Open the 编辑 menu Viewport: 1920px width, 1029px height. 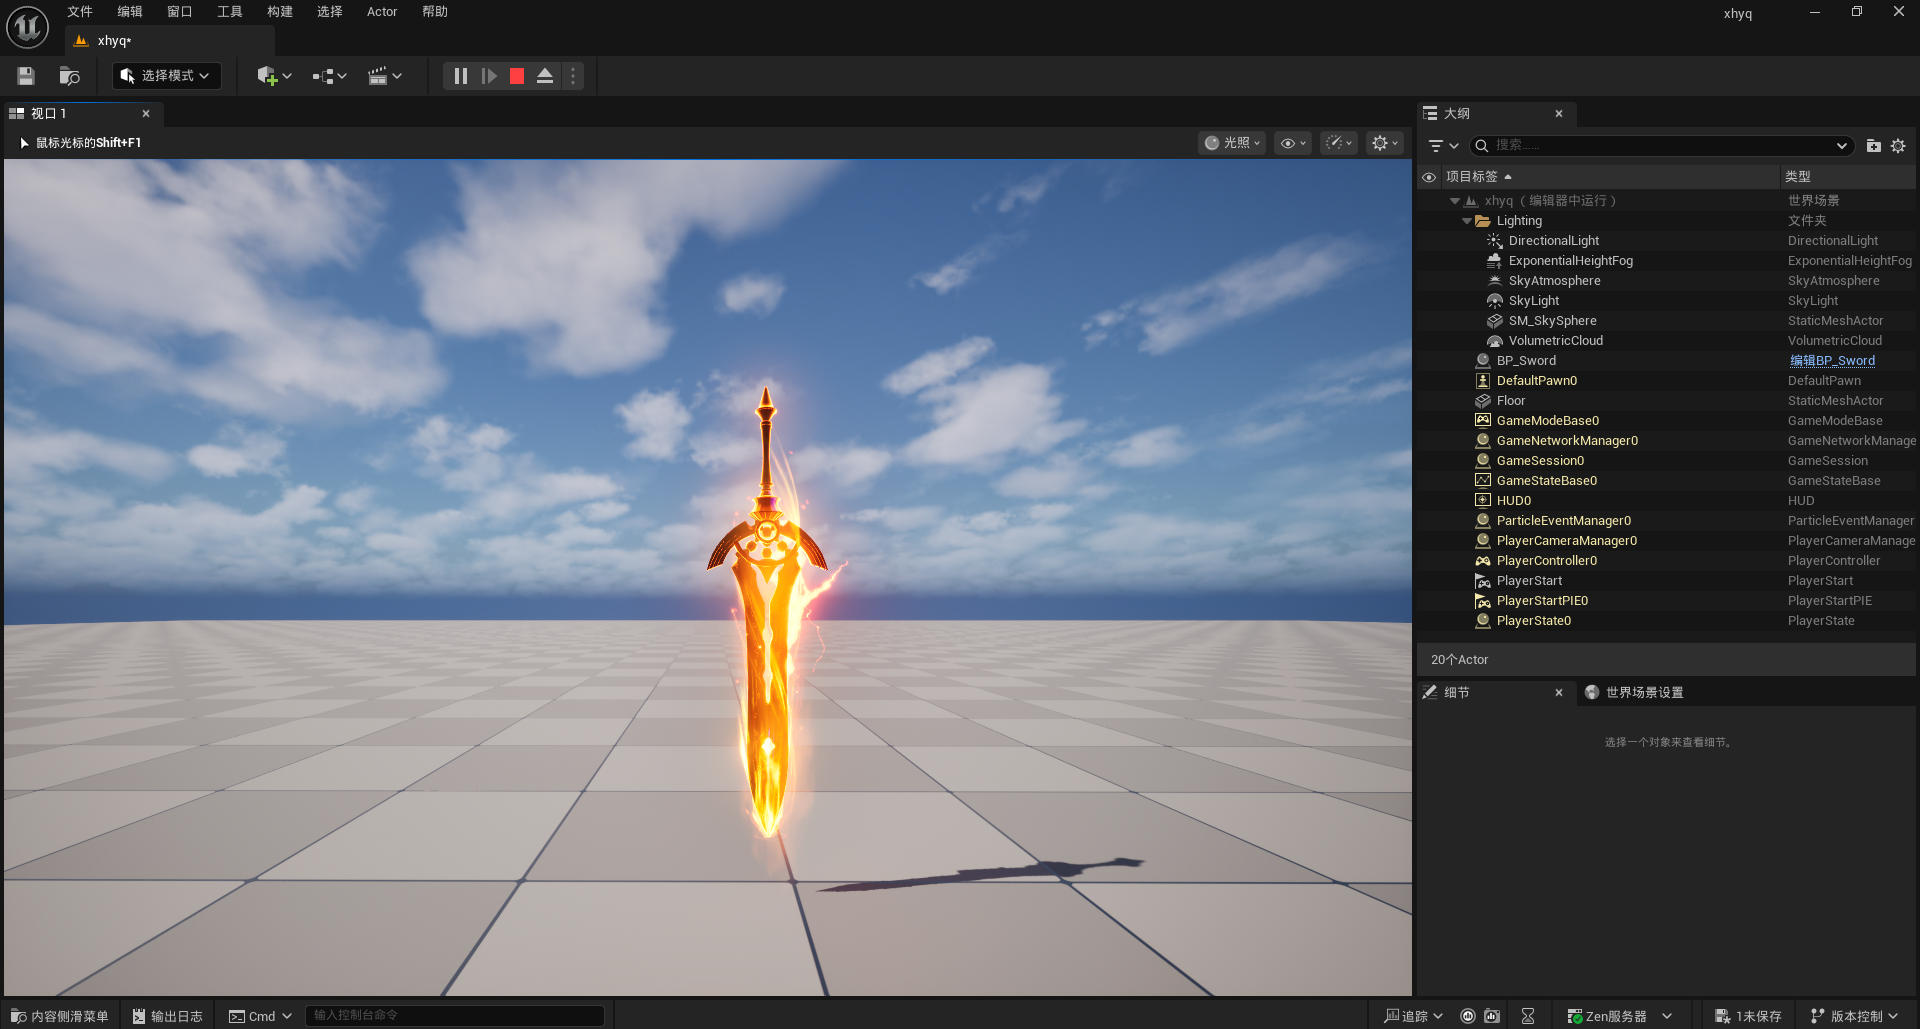coord(130,12)
